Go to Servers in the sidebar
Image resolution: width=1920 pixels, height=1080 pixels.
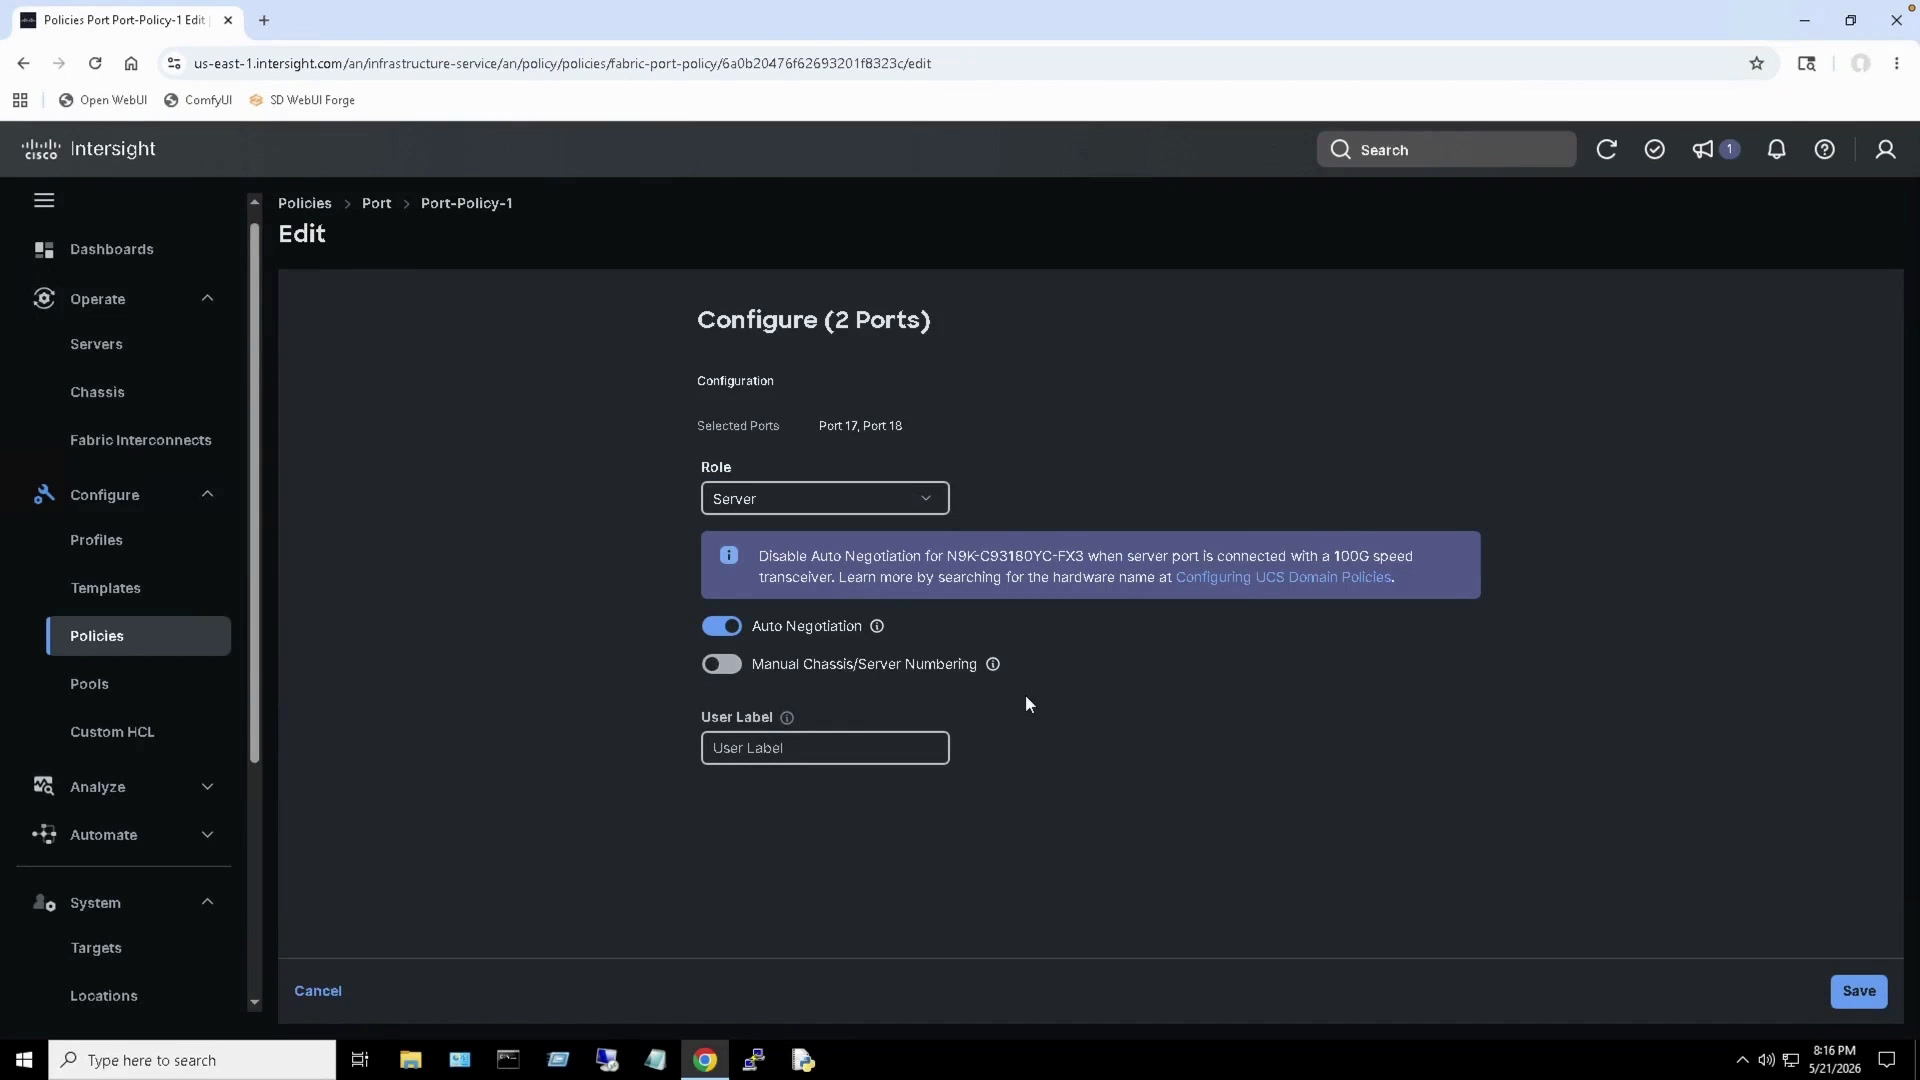(x=96, y=345)
